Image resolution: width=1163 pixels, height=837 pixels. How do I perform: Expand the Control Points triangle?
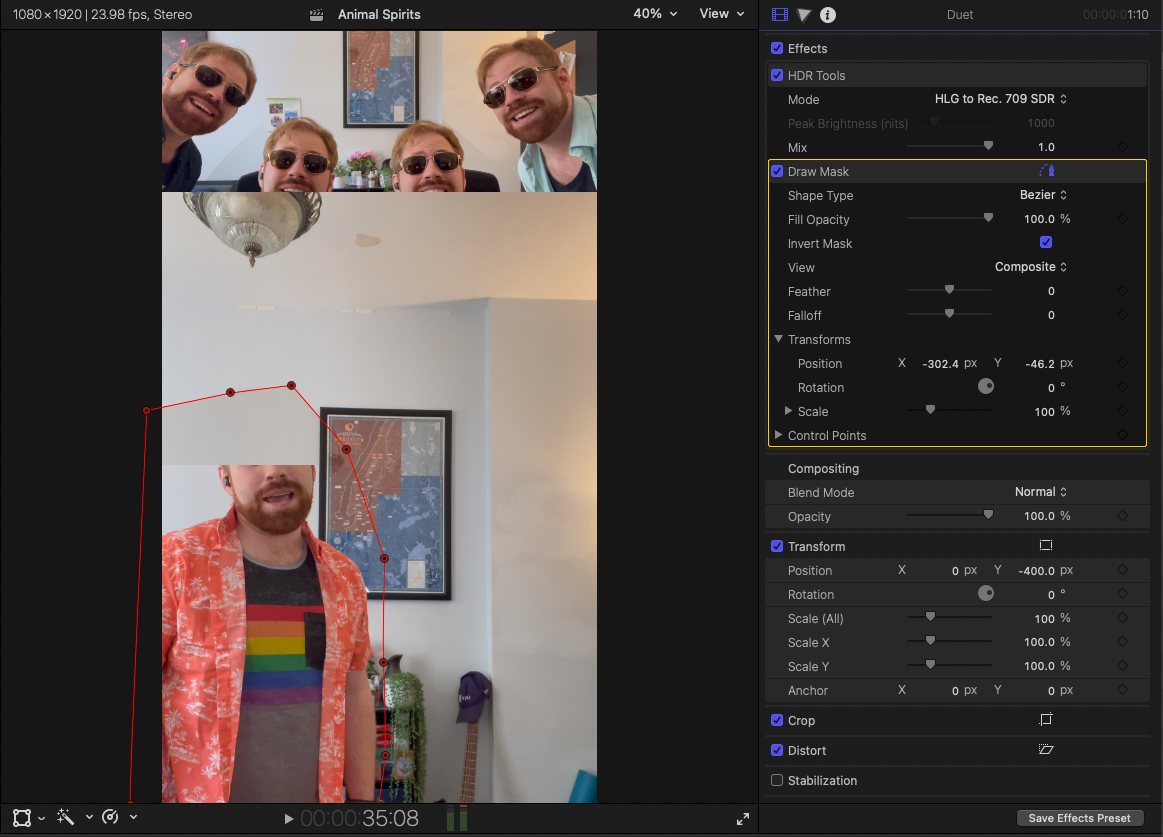778,434
